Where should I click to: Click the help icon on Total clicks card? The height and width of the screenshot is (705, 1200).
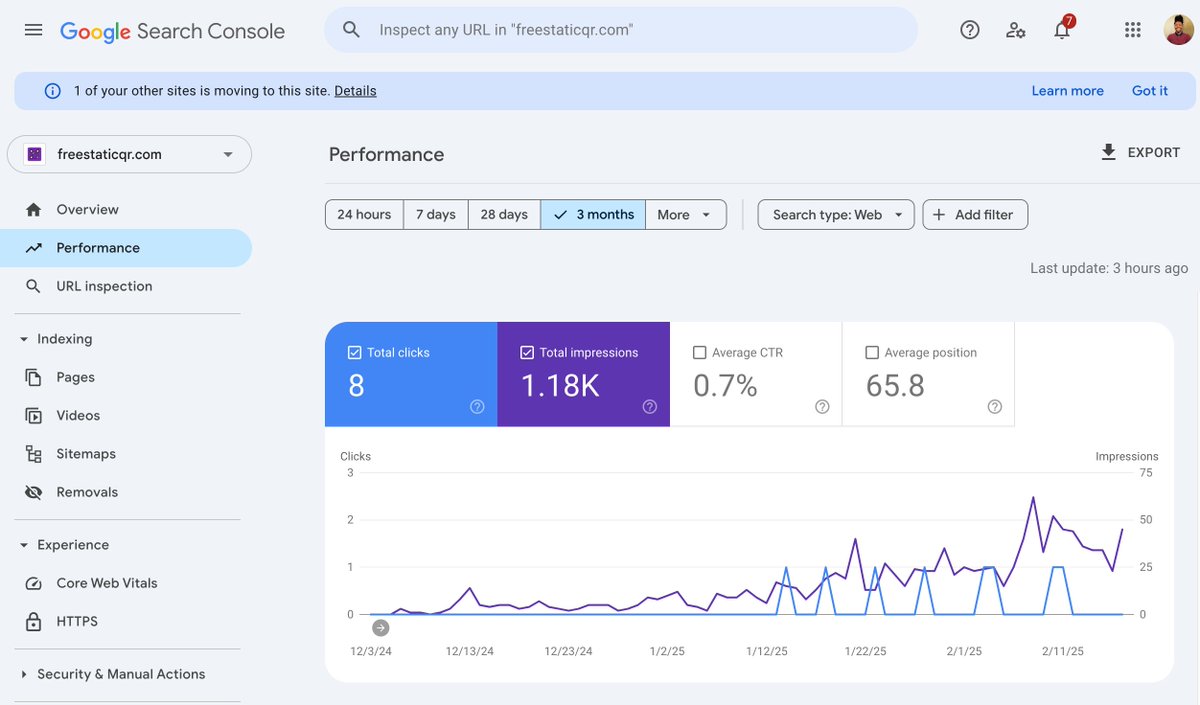[477, 406]
